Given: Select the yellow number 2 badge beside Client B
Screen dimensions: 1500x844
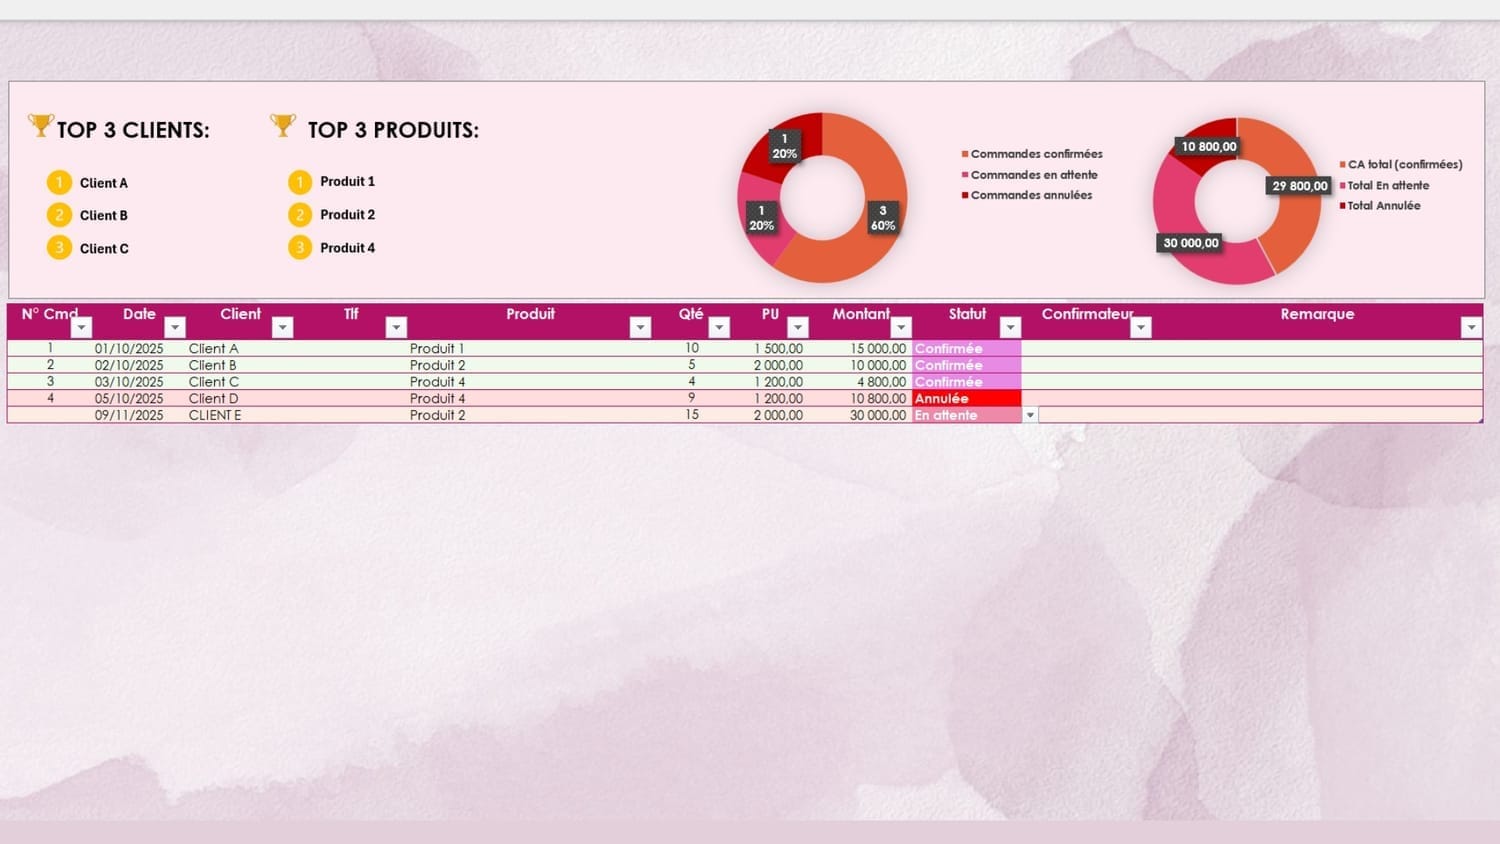Looking at the screenshot, I should [59, 215].
